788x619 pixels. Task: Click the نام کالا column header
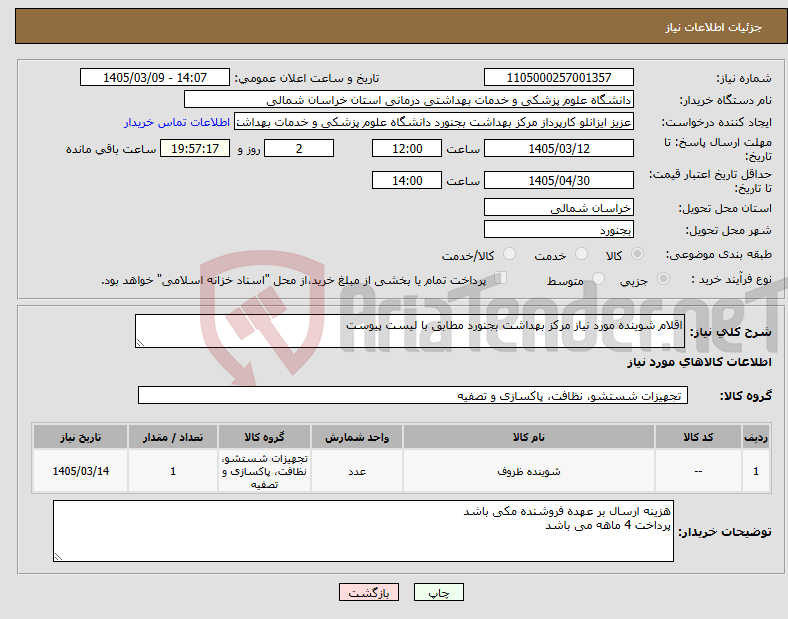pos(529,437)
